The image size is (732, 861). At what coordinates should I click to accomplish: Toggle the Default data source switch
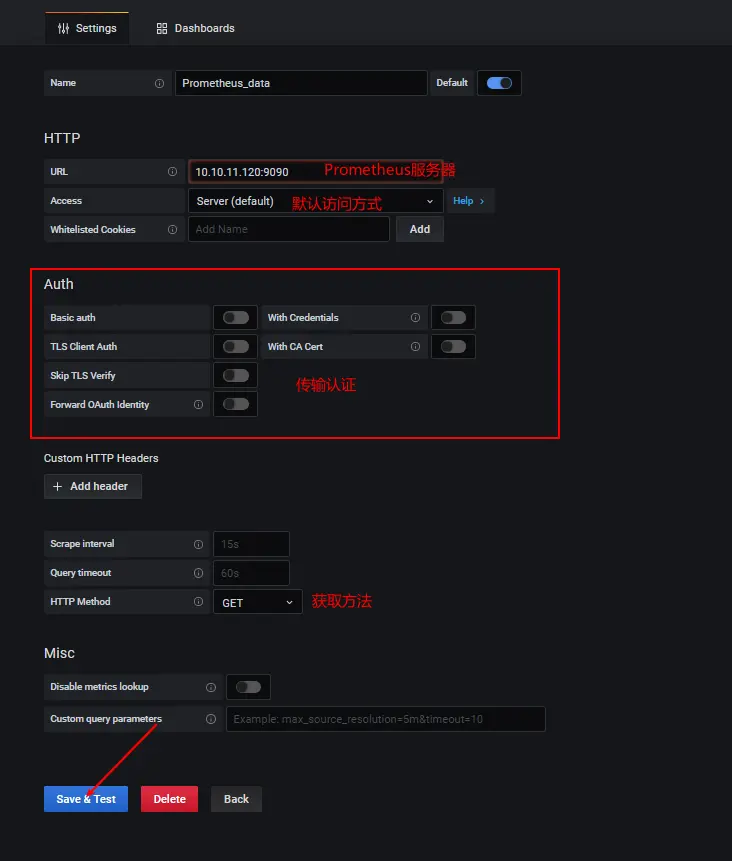pyautogui.click(x=499, y=83)
